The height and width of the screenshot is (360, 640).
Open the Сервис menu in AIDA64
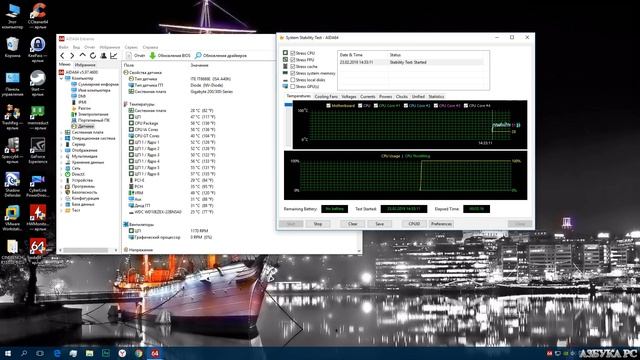click(131, 47)
